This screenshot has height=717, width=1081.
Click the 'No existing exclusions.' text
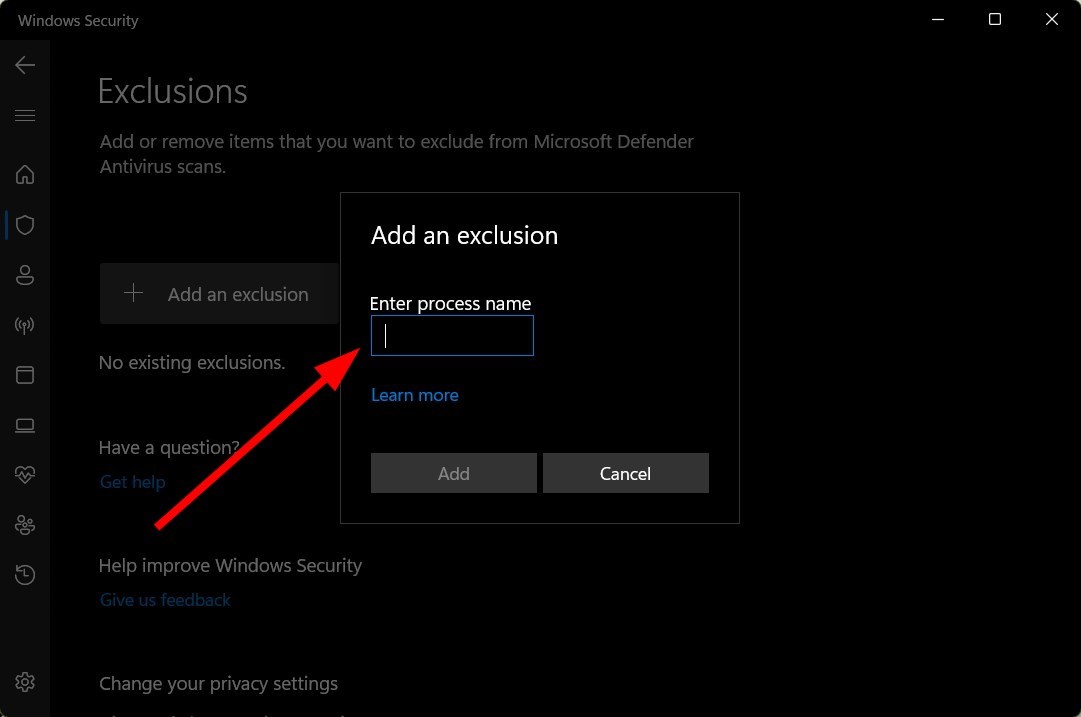coord(192,363)
